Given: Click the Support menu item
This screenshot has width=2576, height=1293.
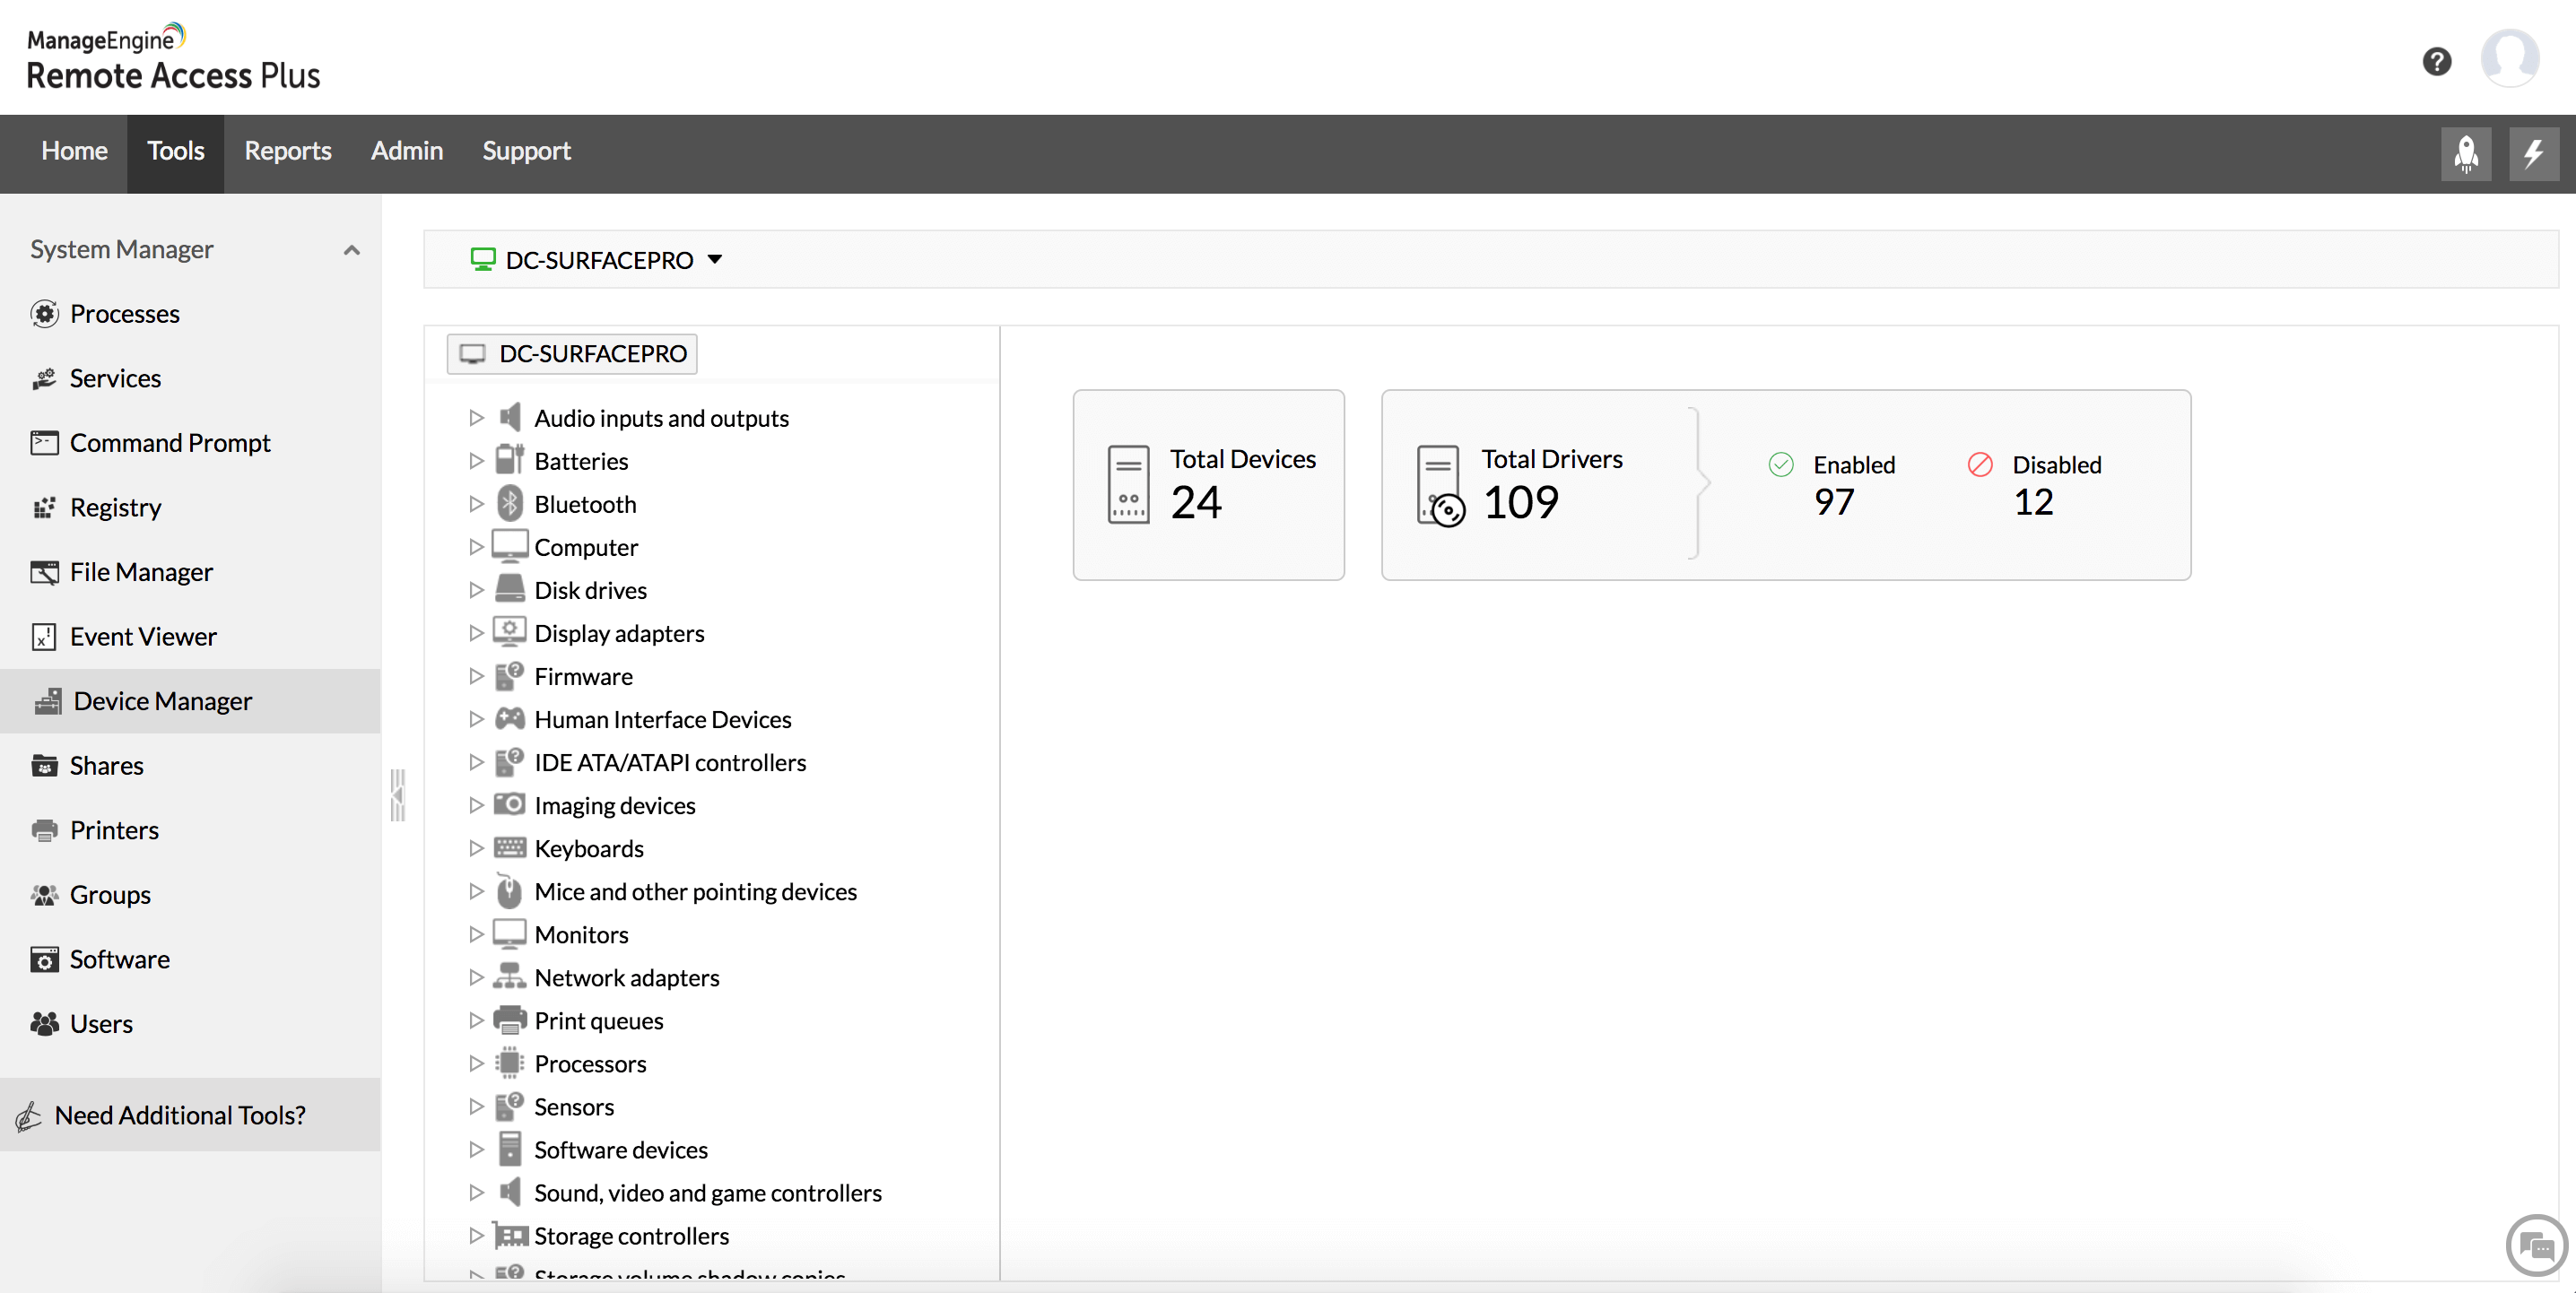Looking at the screenshot, I should 527,150.
